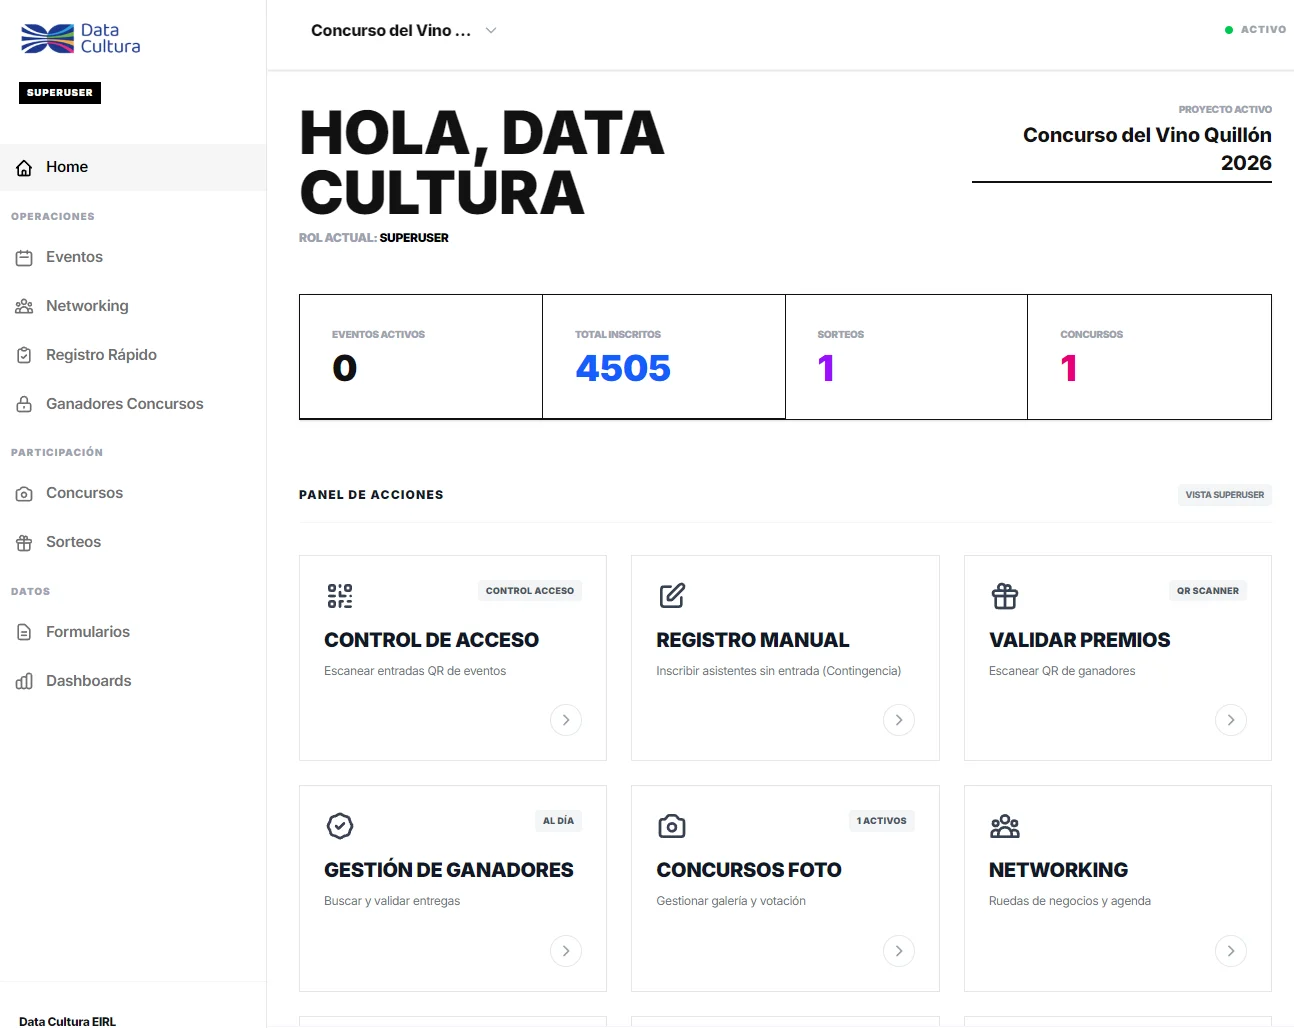Image resolution: width=1294 pixels, height=1028 pixels.
Task: Click the check badge icon on Gestión de Ganadores
Action: click(340, 826)
